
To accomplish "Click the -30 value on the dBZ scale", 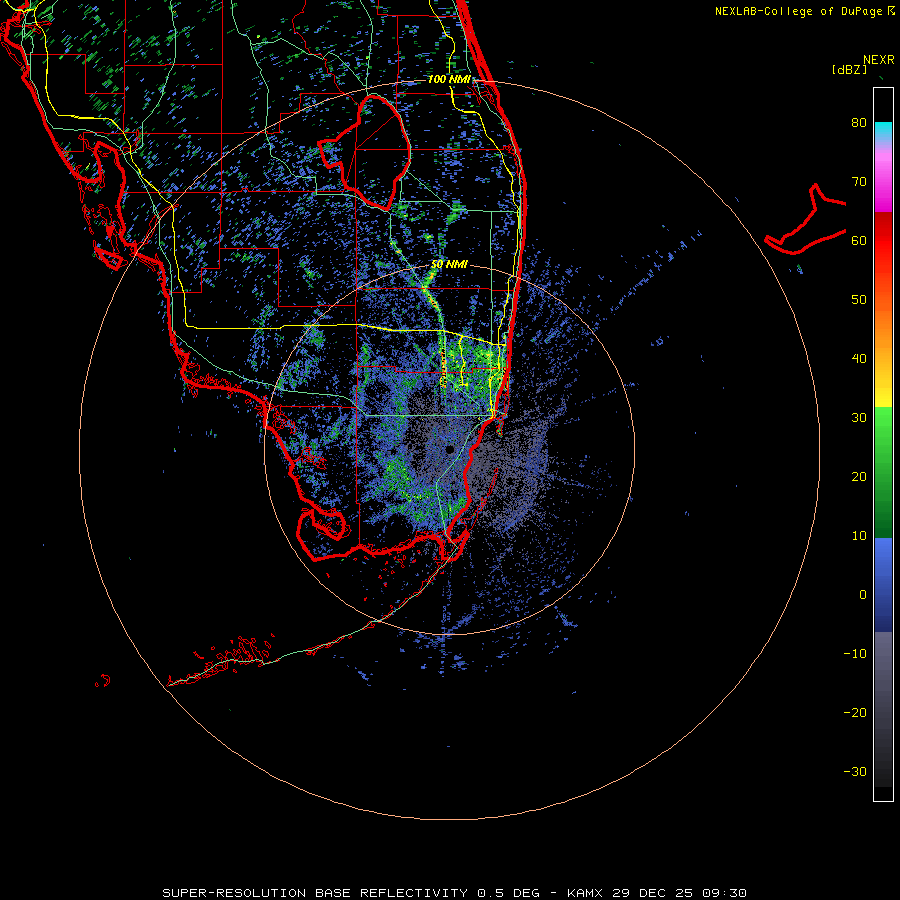I will point(855,772).
